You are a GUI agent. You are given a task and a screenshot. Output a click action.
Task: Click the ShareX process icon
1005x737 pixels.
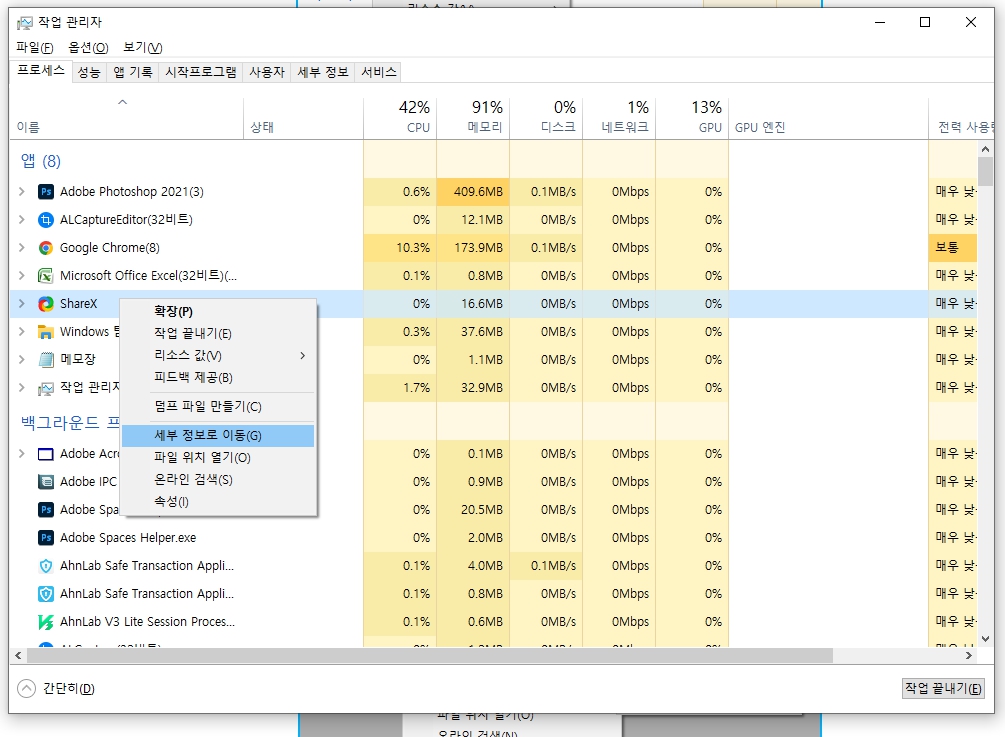click(x=46, y=304)
